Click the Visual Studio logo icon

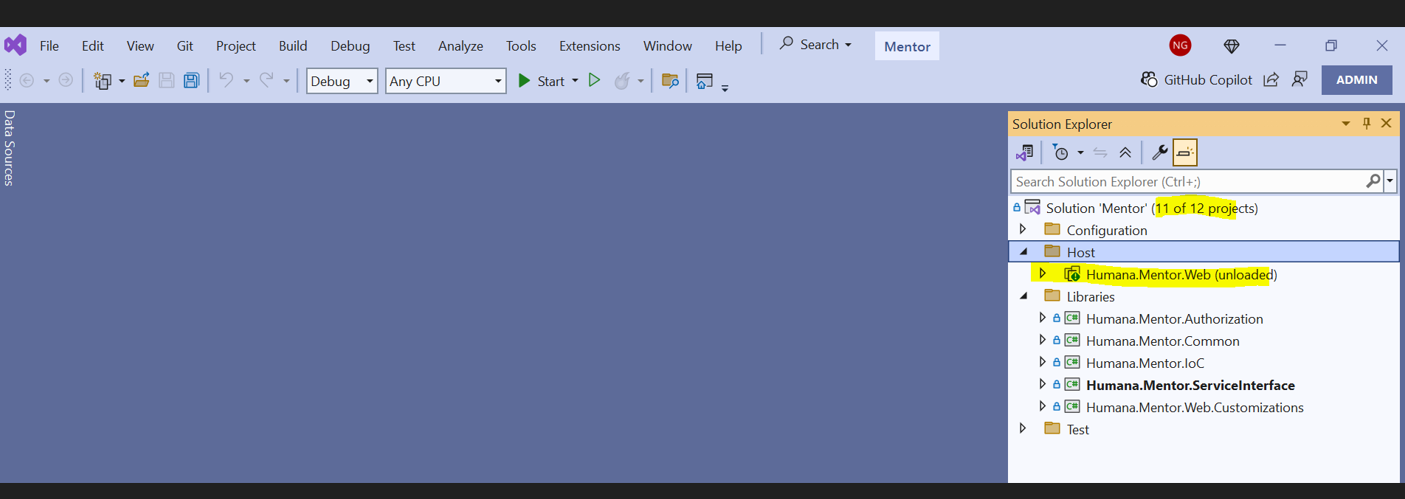pyautogui.click(x=15, y=45)
